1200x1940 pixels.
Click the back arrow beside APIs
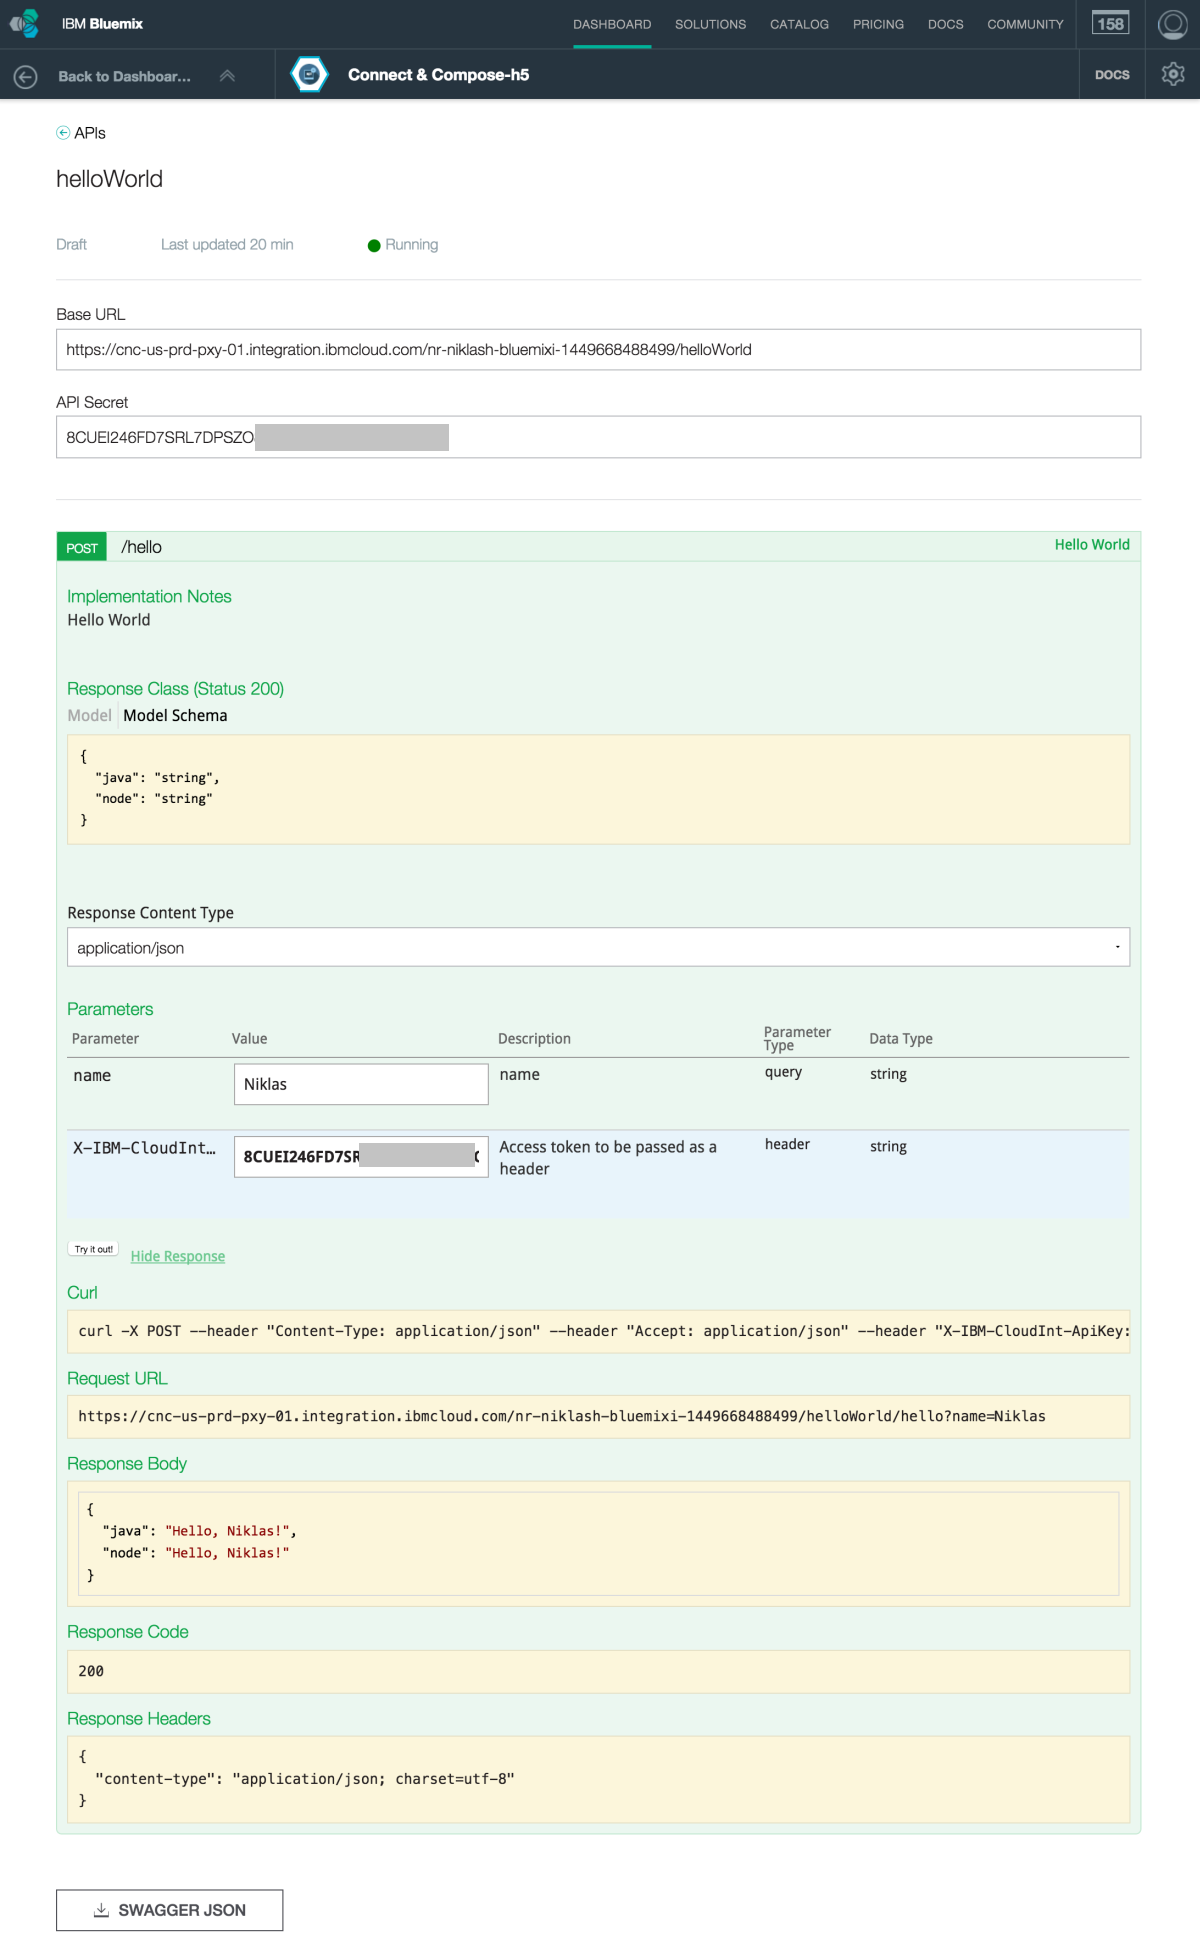[63, 133]
